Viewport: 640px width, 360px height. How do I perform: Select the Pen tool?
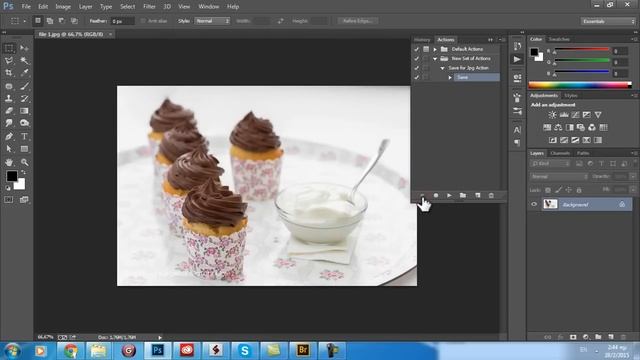coord(9,136)
